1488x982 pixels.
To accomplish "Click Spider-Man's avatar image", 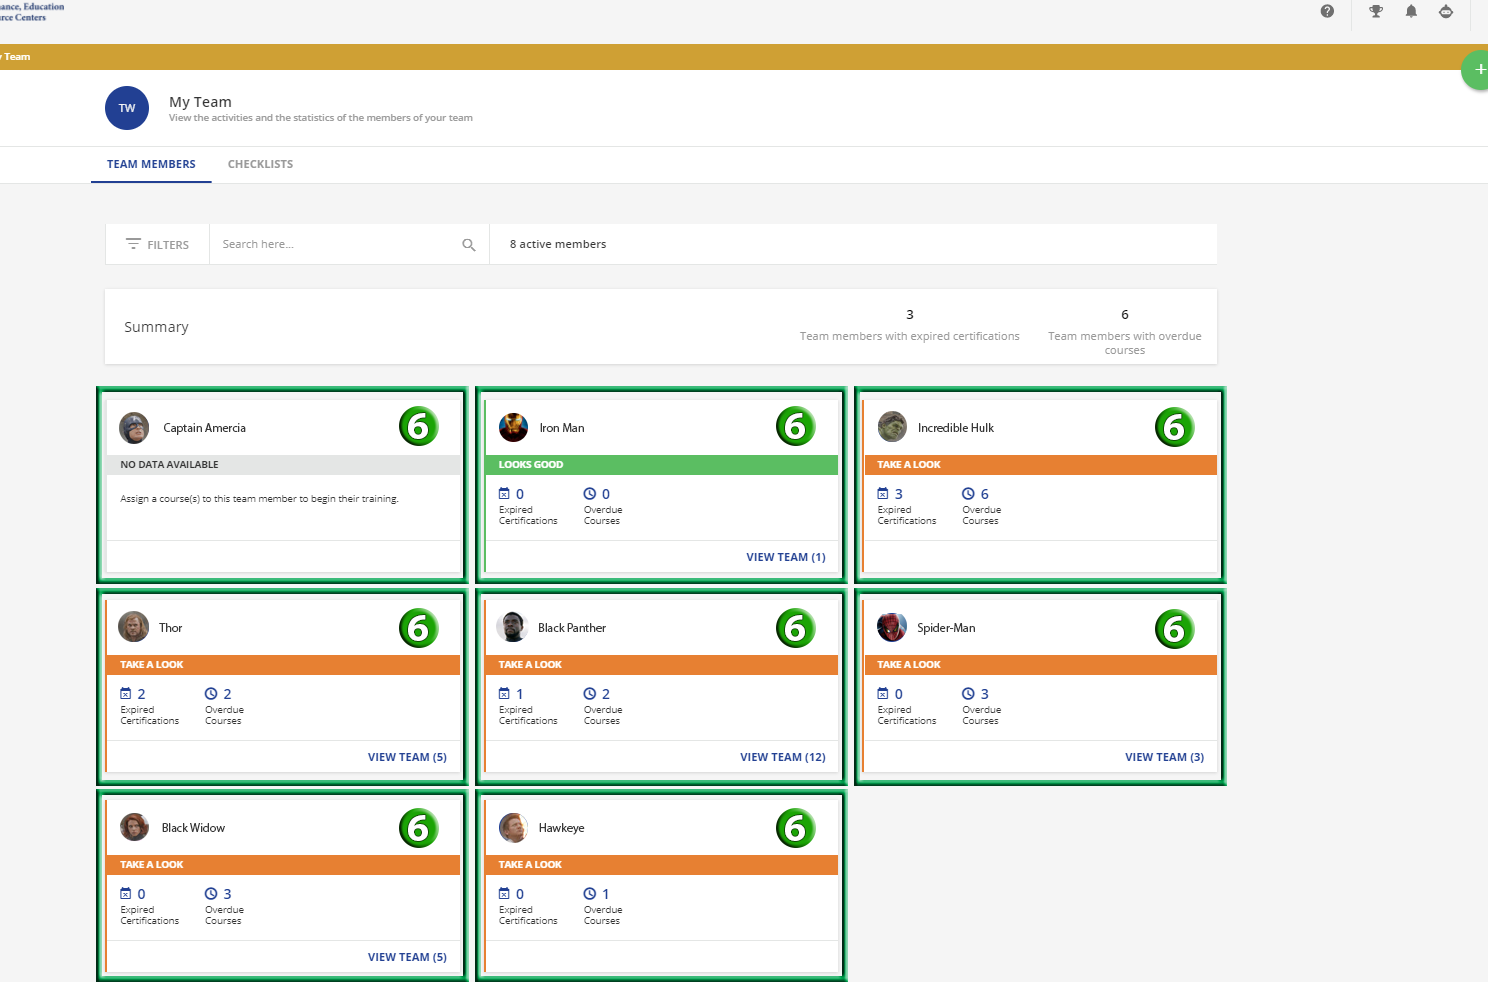I will point(891,628).
